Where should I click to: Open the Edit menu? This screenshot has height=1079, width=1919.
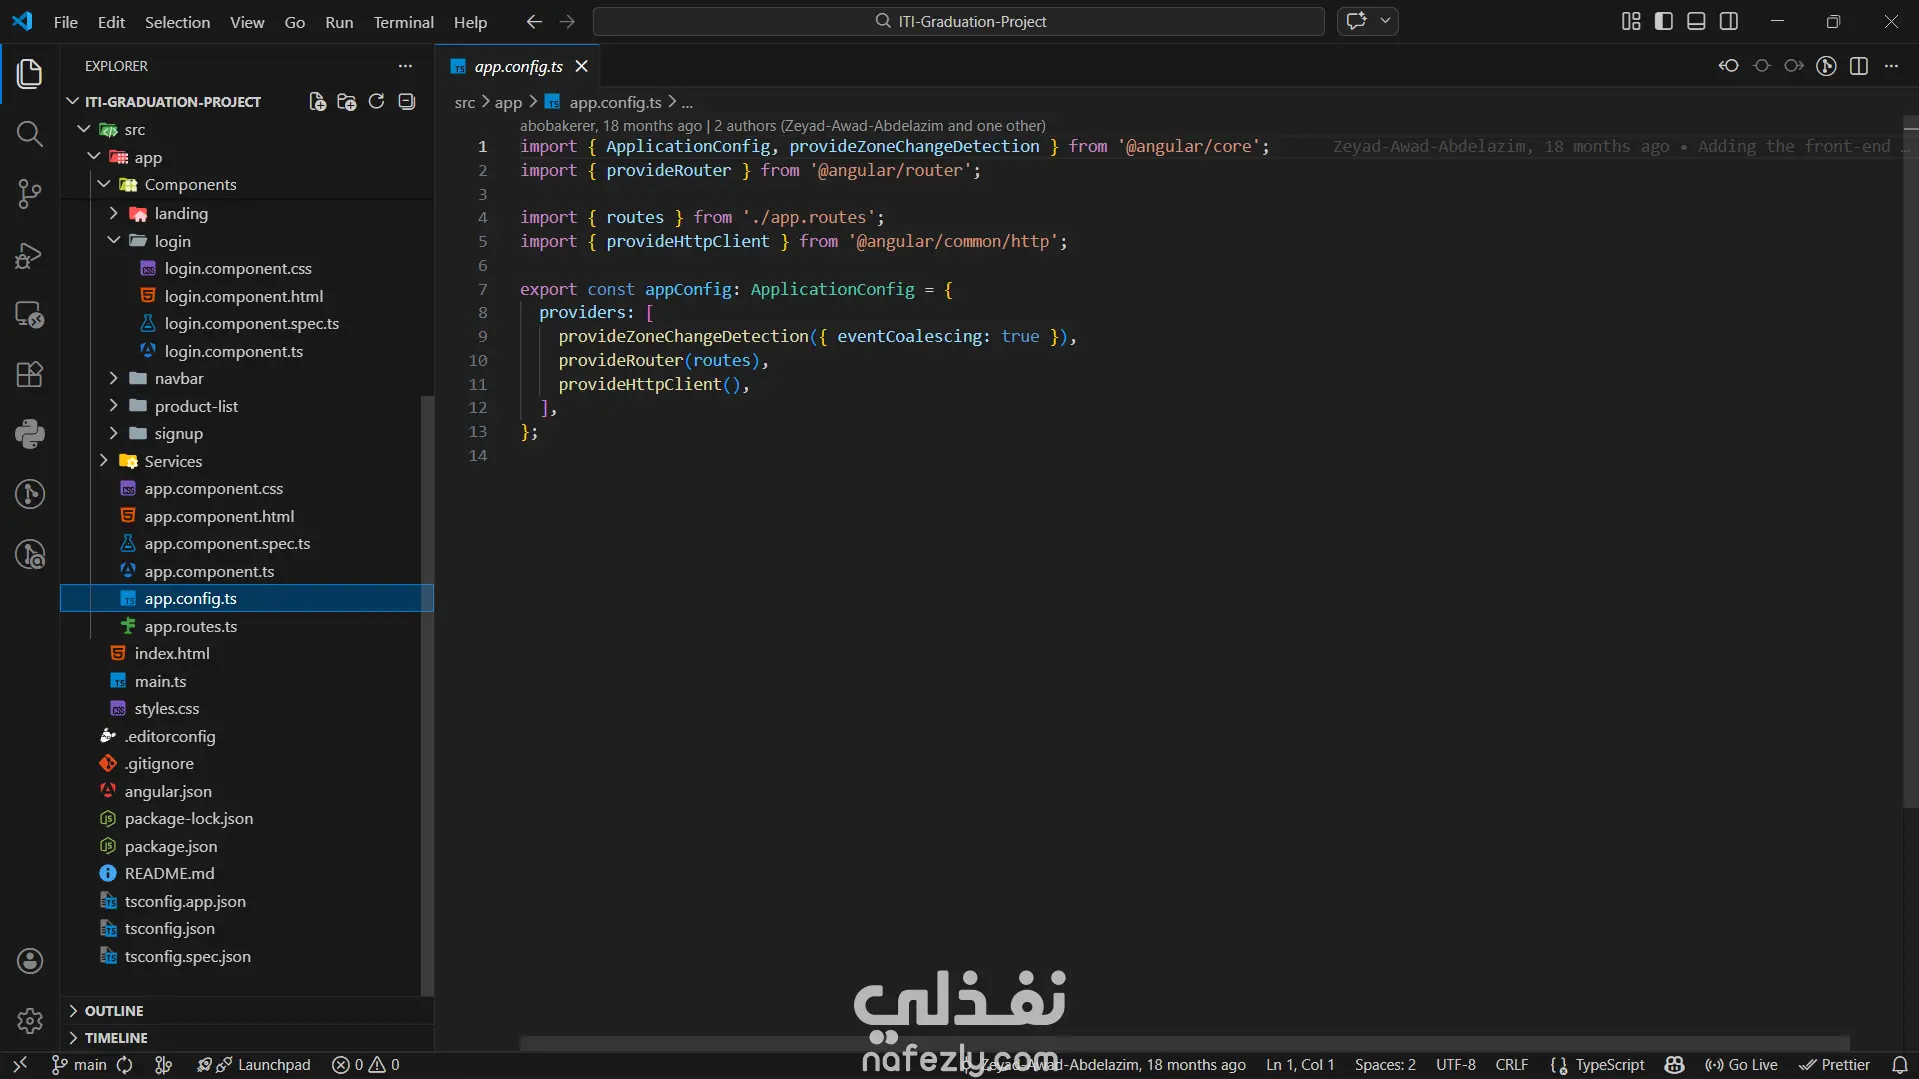111,22
